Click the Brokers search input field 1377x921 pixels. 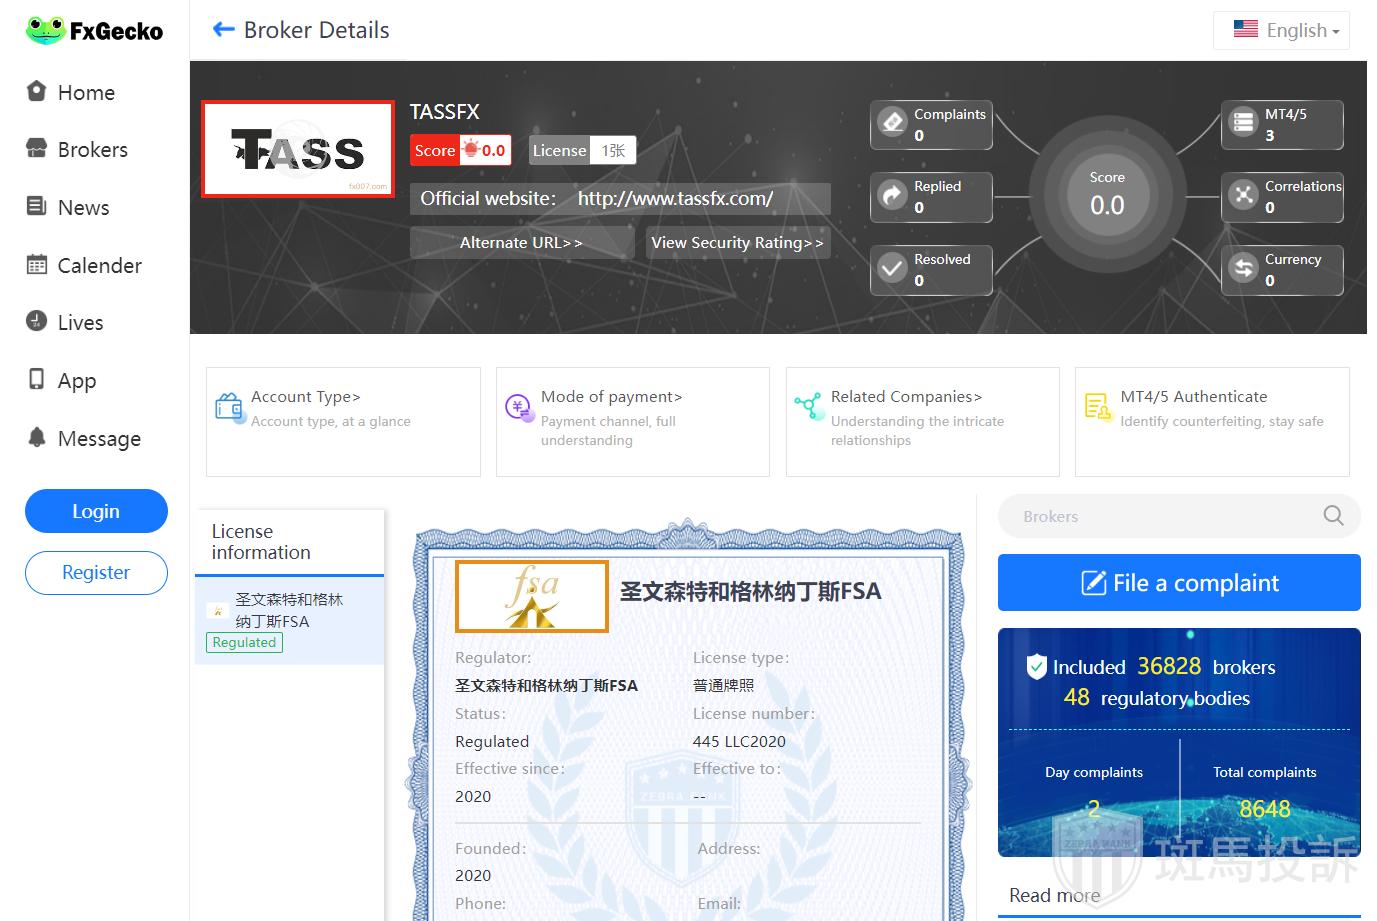click(1160, 516)
